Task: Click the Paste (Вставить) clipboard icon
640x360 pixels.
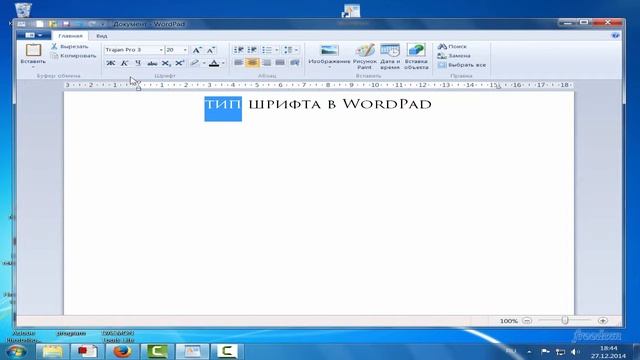Action: tap(33, 50)
